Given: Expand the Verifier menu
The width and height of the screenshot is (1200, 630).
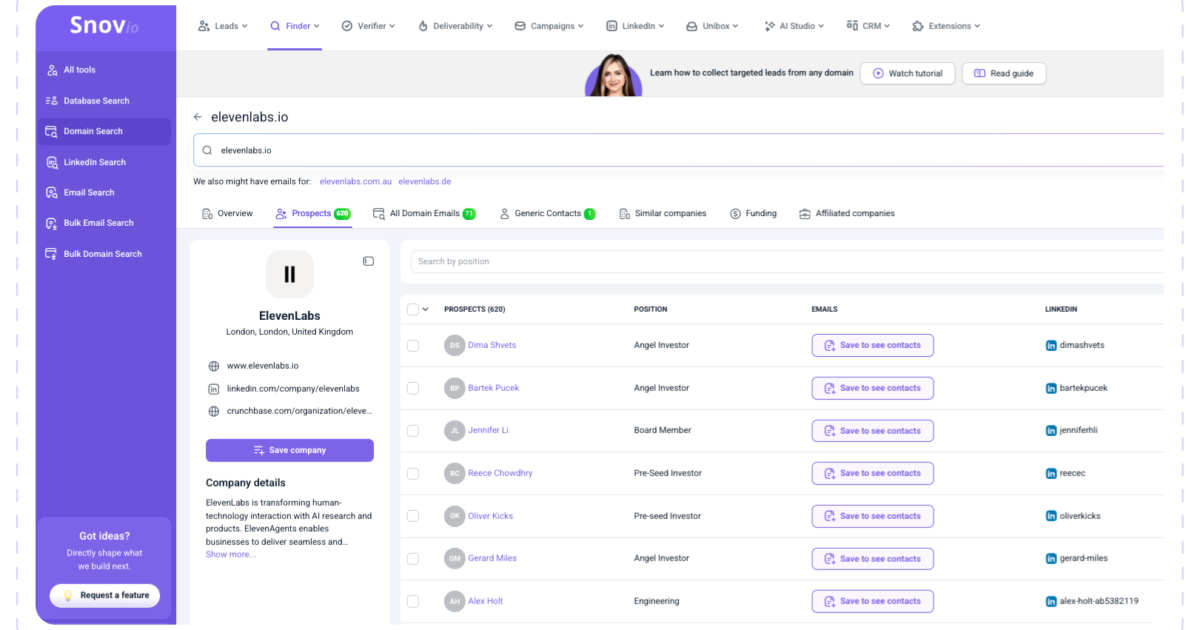Looking at the screenshot, I should point(368,26).
